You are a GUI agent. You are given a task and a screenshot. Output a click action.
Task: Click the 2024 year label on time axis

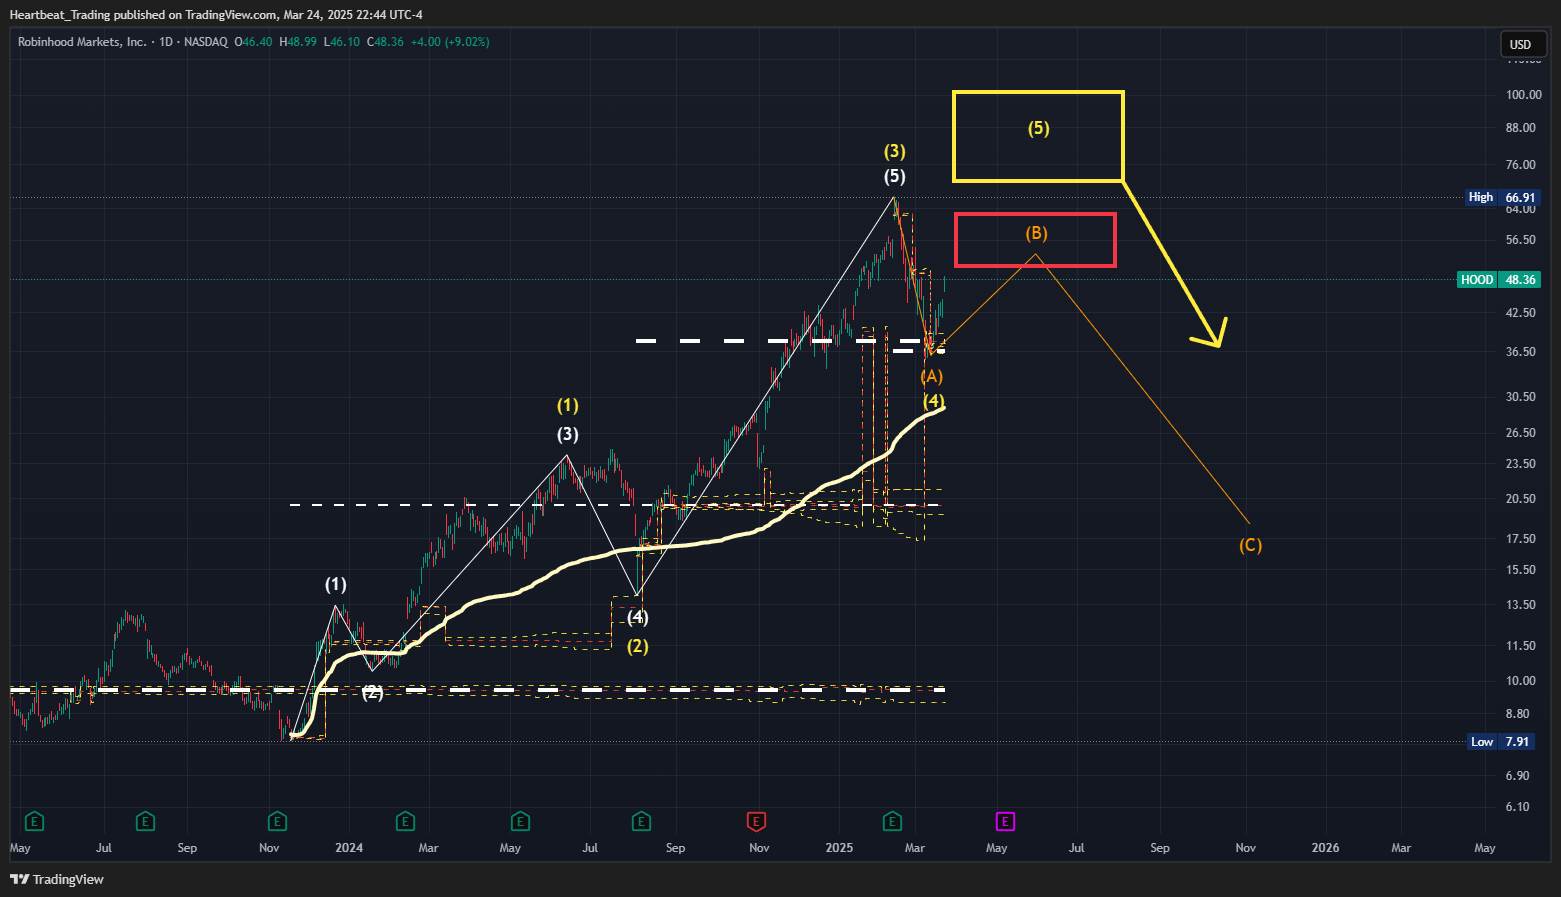click(x=349, y=848)
